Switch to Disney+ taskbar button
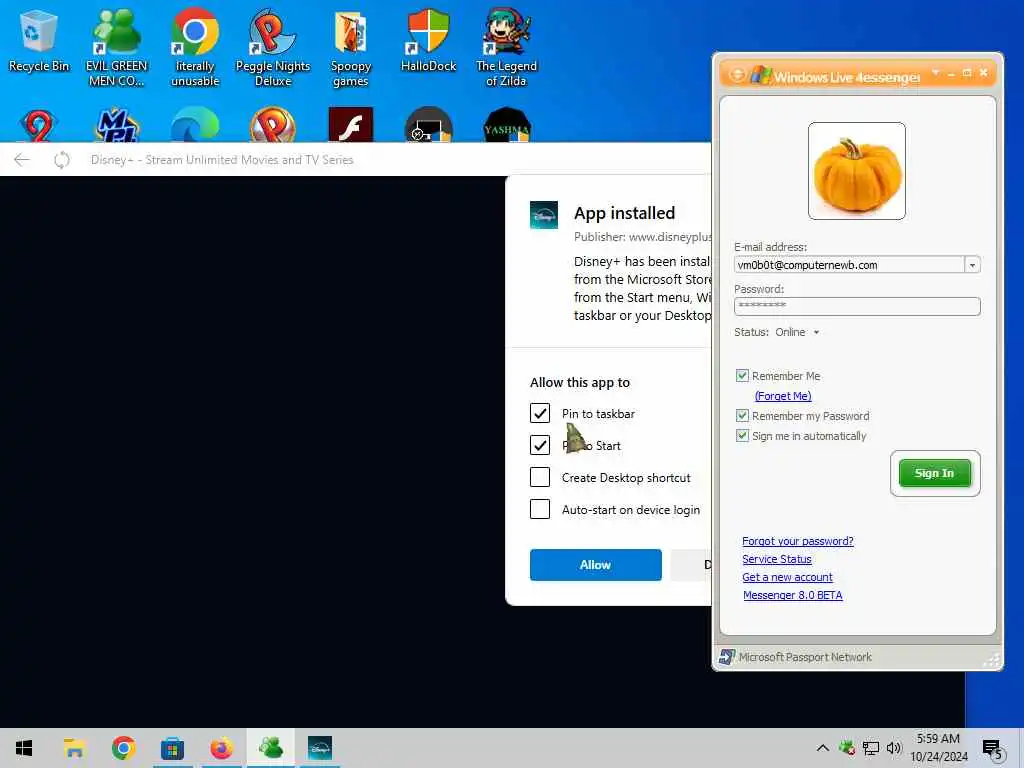Image resolution: width=1024 pixels, height=768 pixels. (320, 748)
